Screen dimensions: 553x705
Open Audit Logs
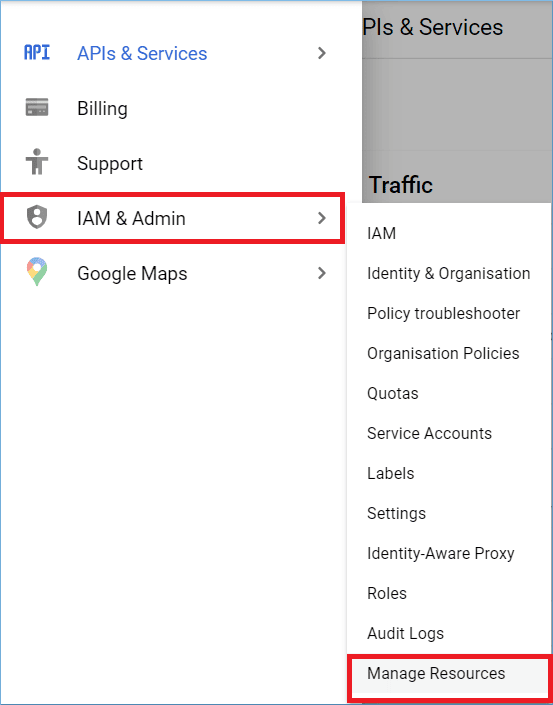point(405,634)
